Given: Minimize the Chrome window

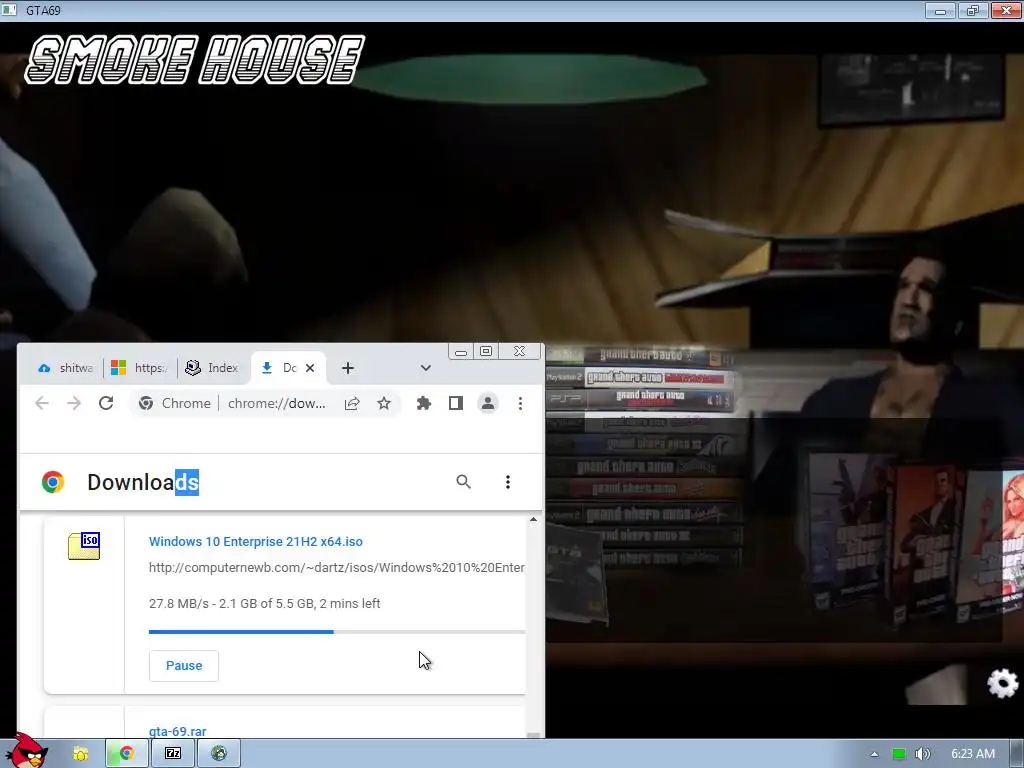Looking at the screenshot, I should pos(461,351).
